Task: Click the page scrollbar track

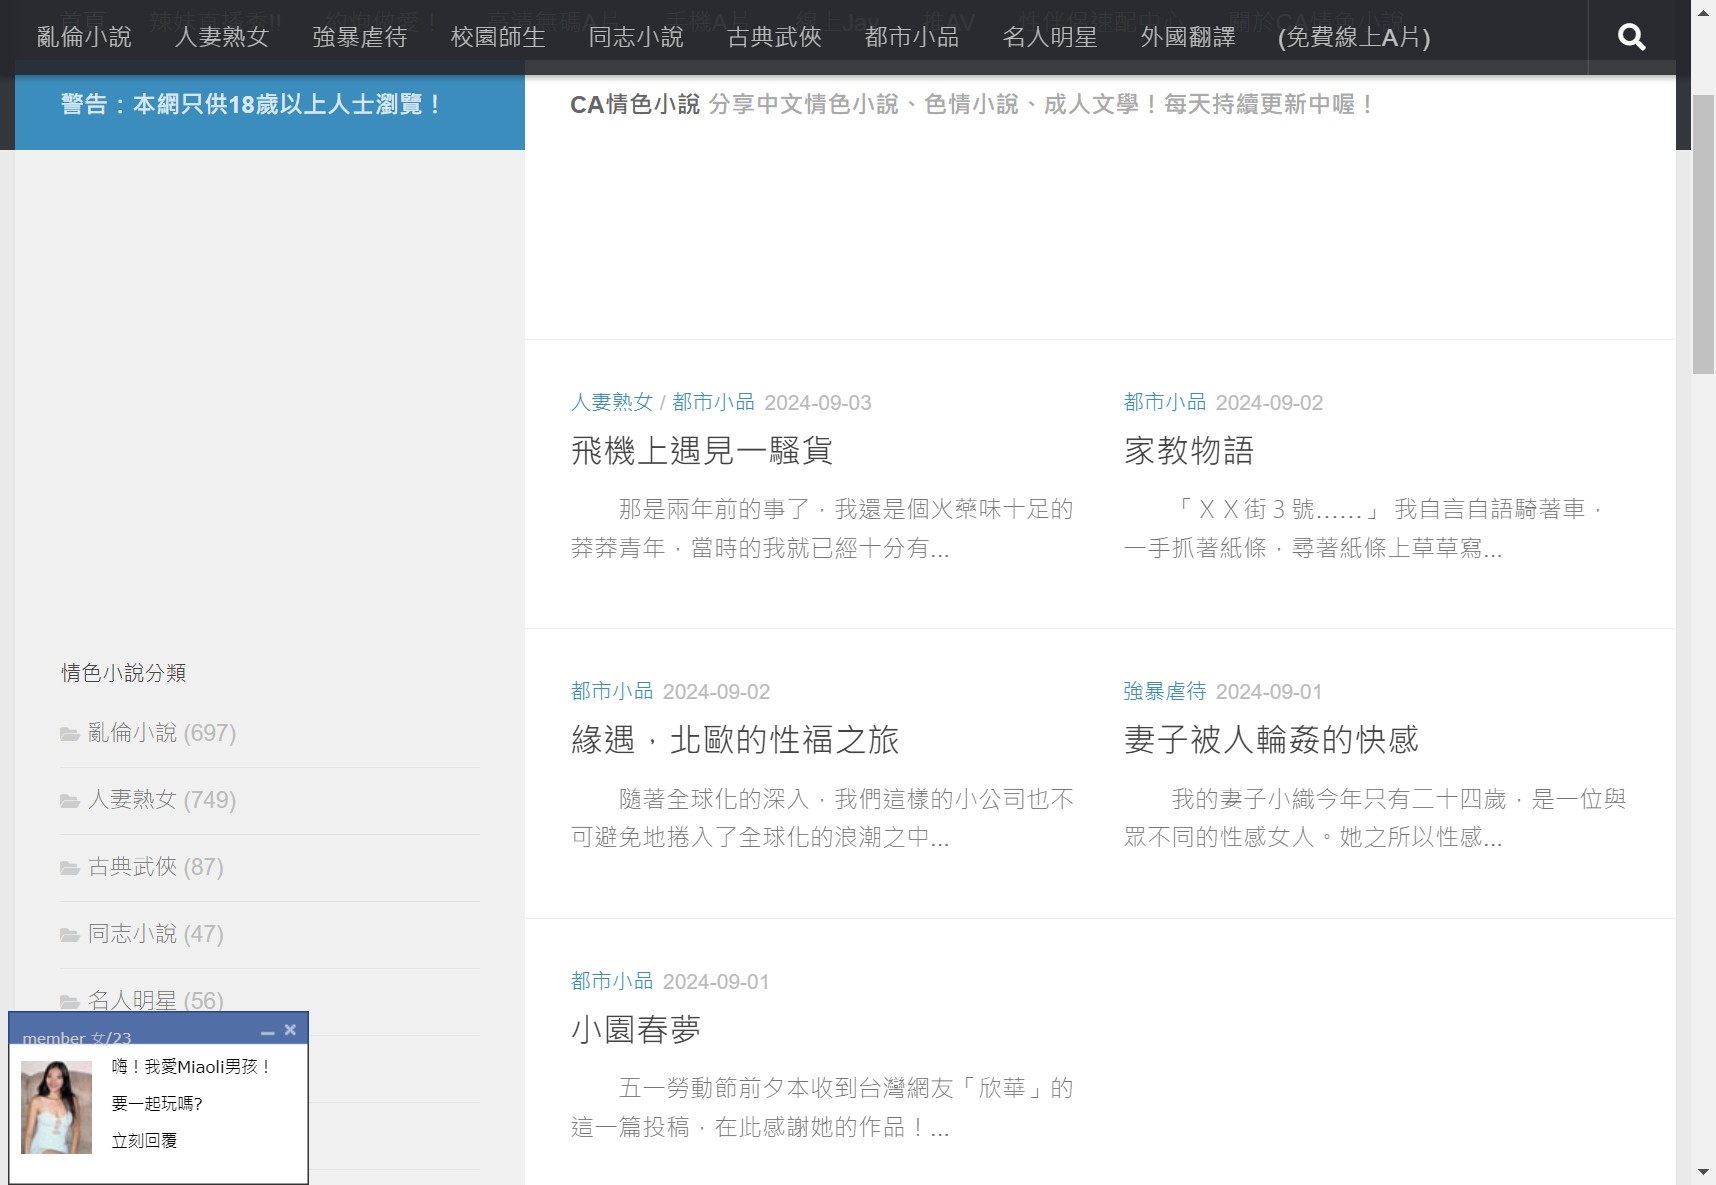Action: [1703, 600]
